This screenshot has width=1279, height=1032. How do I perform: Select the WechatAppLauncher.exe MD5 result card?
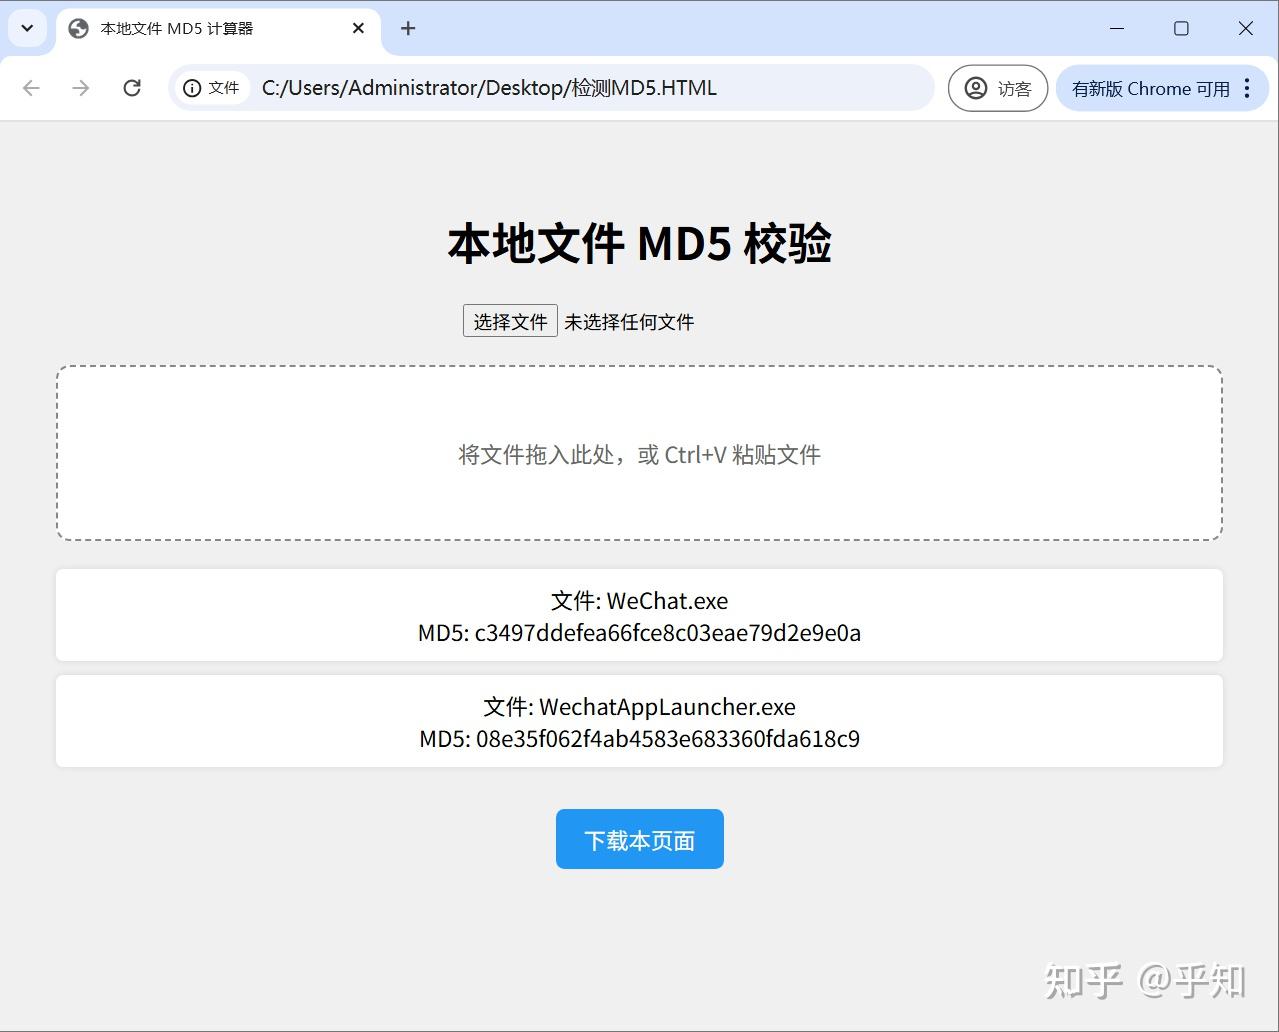(x=639, y=721)
